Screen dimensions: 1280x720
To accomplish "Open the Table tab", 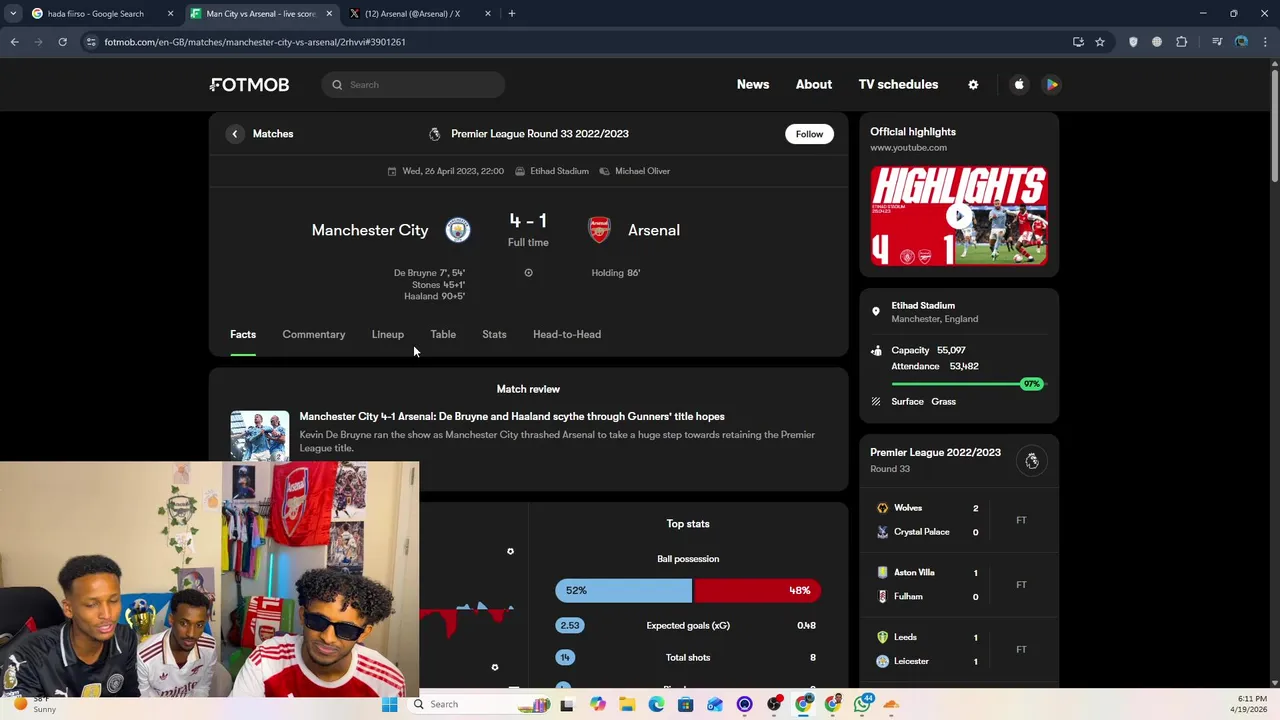I will [443, 334].
